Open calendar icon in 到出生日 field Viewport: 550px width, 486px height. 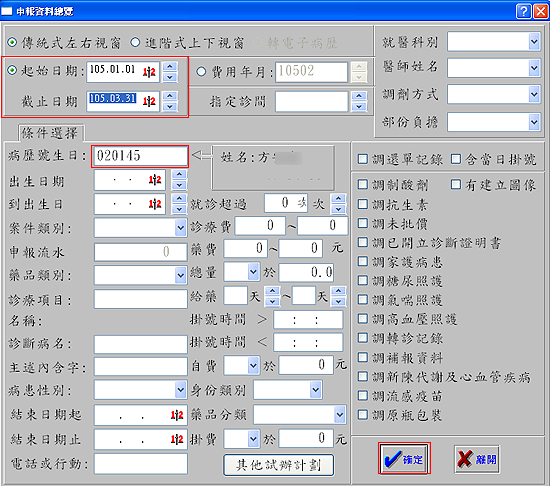tap(155, 204)
